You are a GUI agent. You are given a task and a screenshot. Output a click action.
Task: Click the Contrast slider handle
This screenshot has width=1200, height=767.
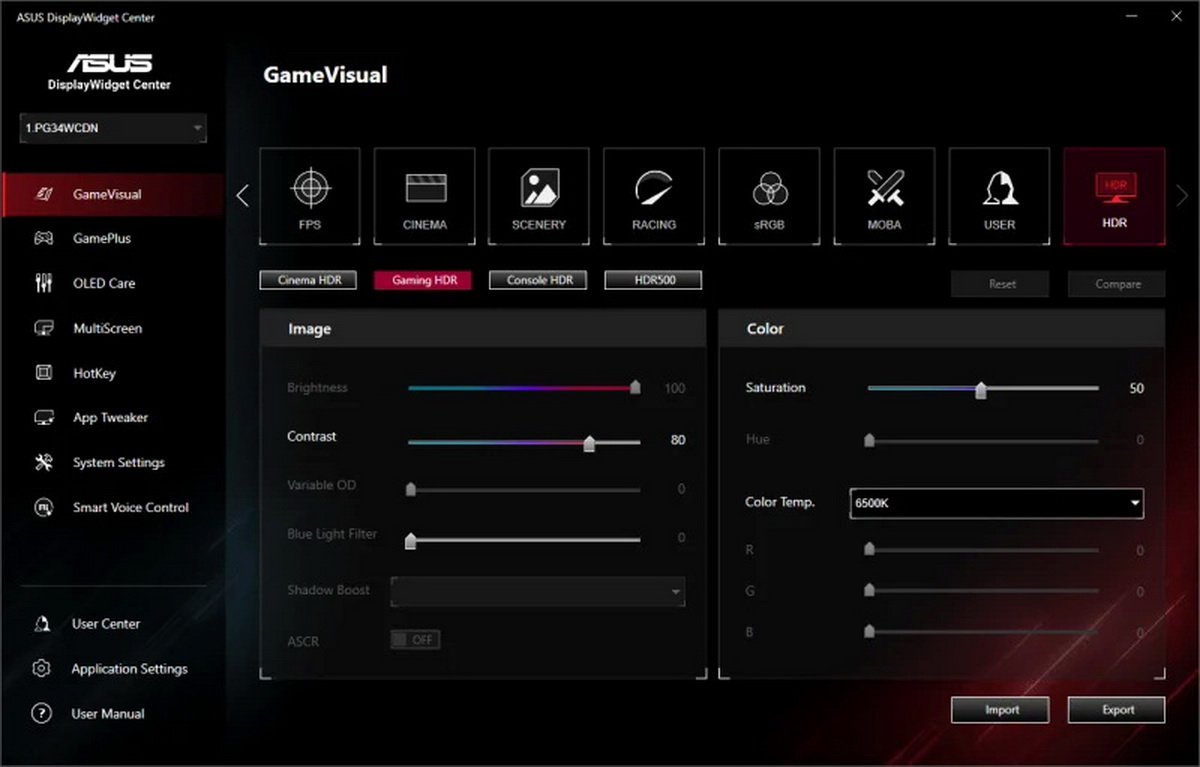[x=589, y=444]
